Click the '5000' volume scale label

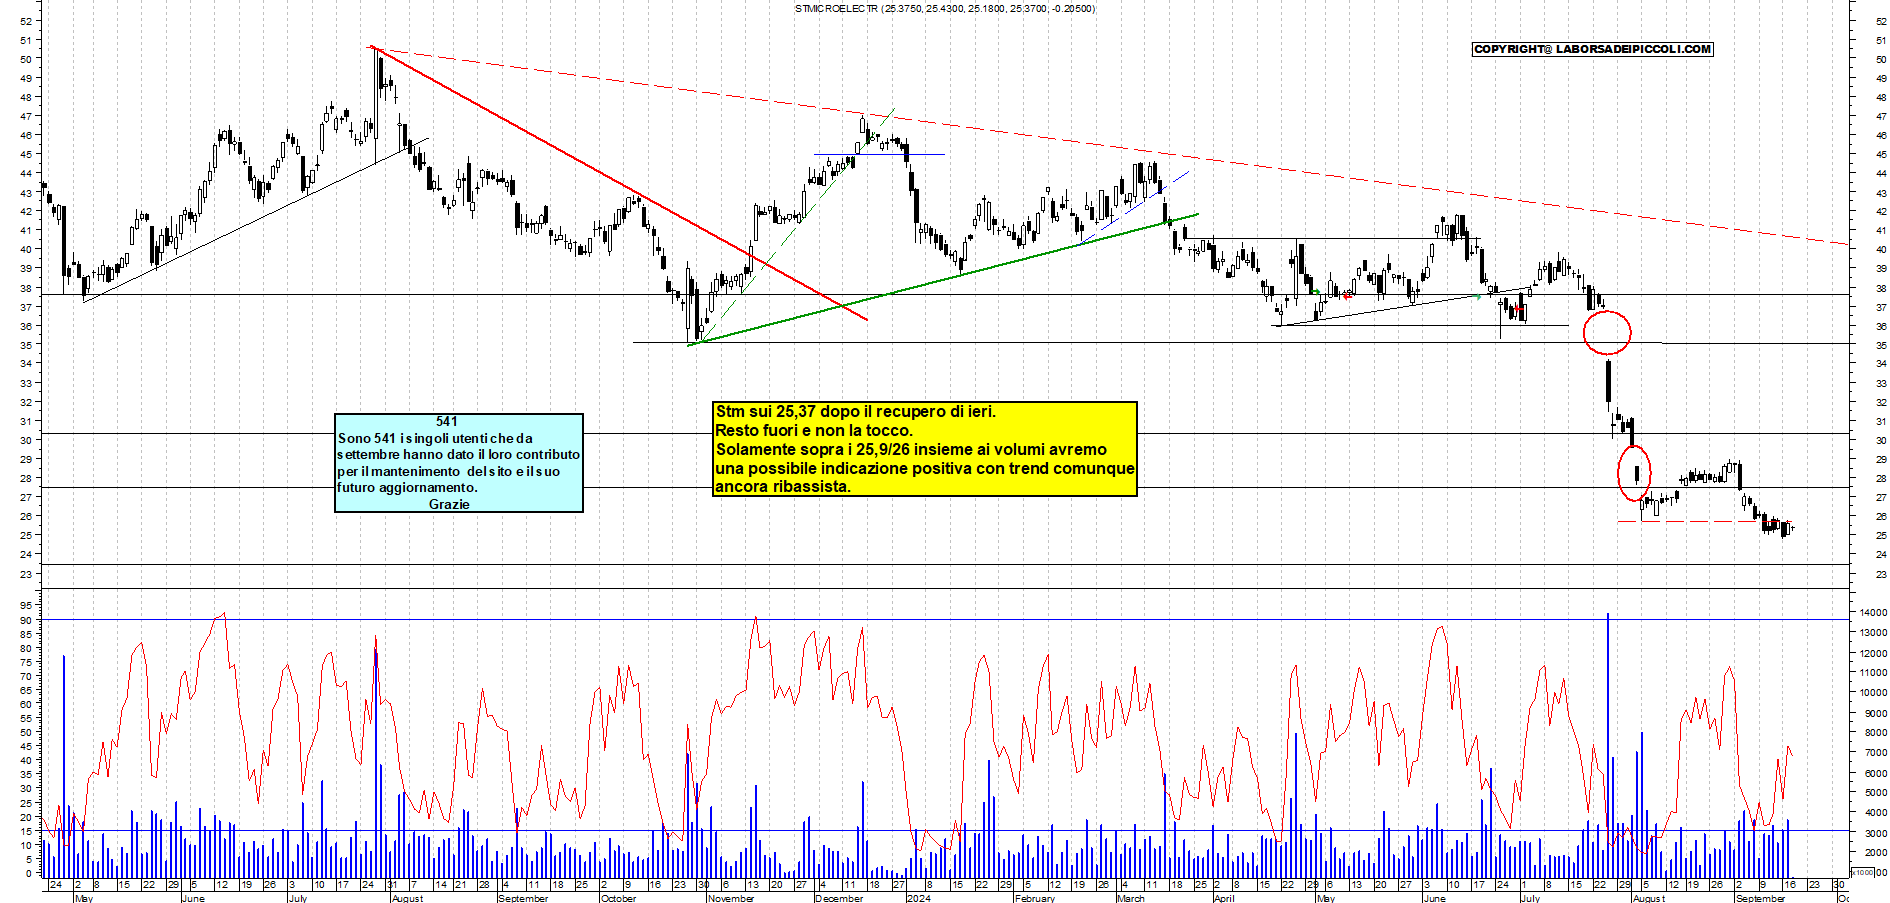coord(1874,793)
